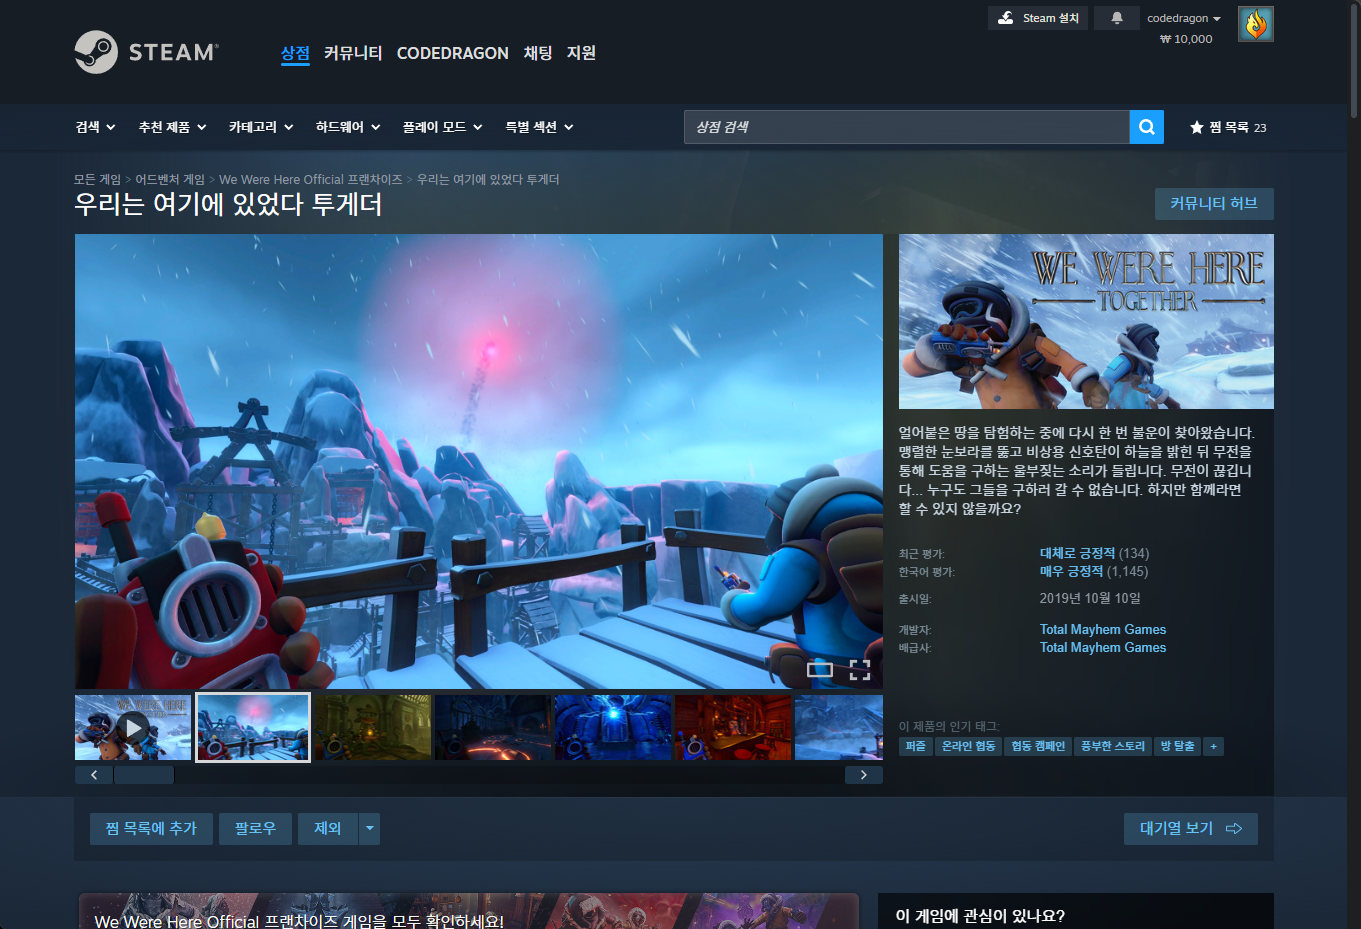Select the CODEDRAGON tab
Image resolution: width=1361 pixels, height=929 pixels.
(x=453, y=53)
